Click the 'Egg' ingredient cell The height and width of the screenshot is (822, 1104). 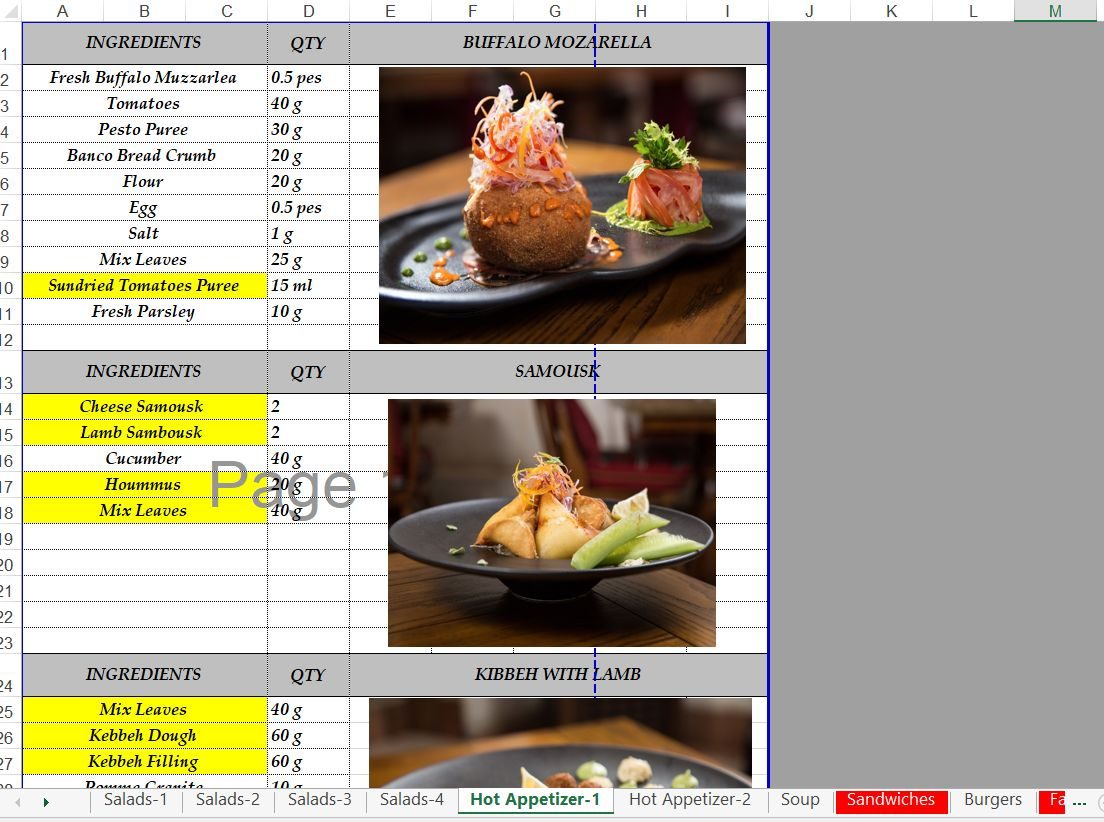pos(144,208)
